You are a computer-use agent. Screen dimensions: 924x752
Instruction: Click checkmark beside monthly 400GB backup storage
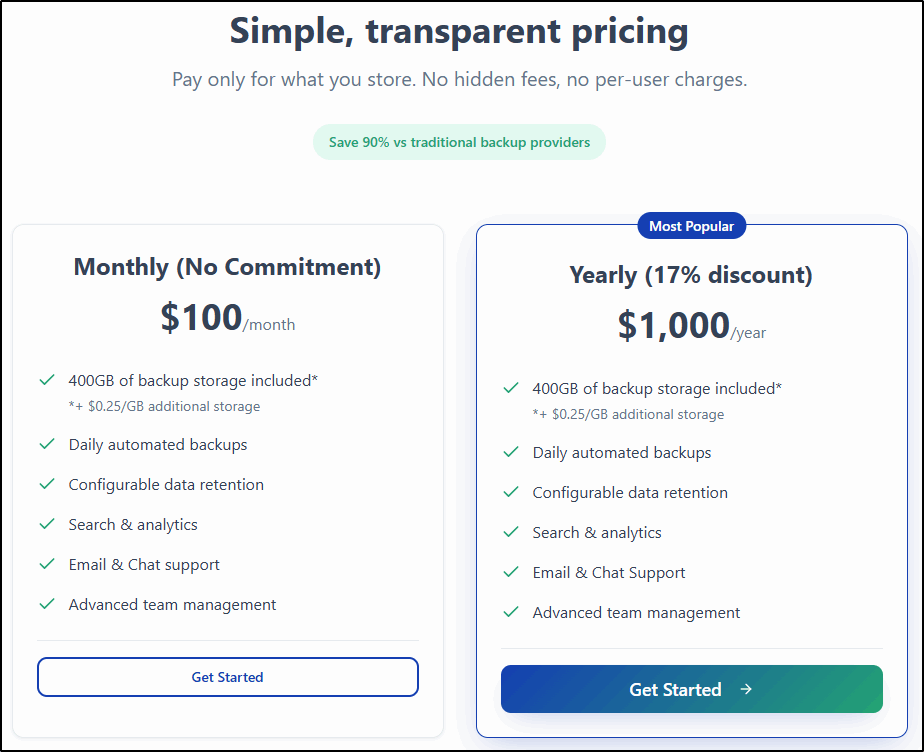tap(46, 380)
